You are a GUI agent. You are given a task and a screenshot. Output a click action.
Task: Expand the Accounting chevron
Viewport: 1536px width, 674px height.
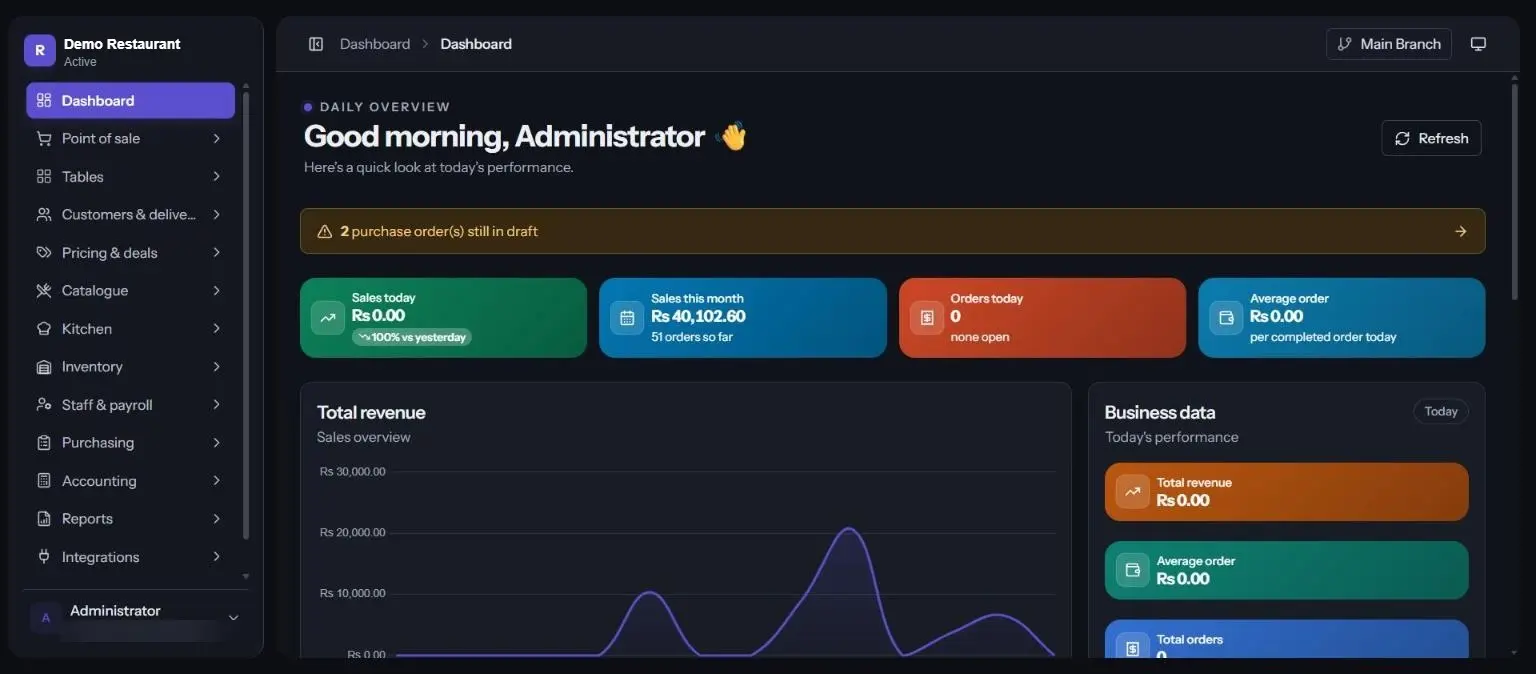(x=216, y=481)
